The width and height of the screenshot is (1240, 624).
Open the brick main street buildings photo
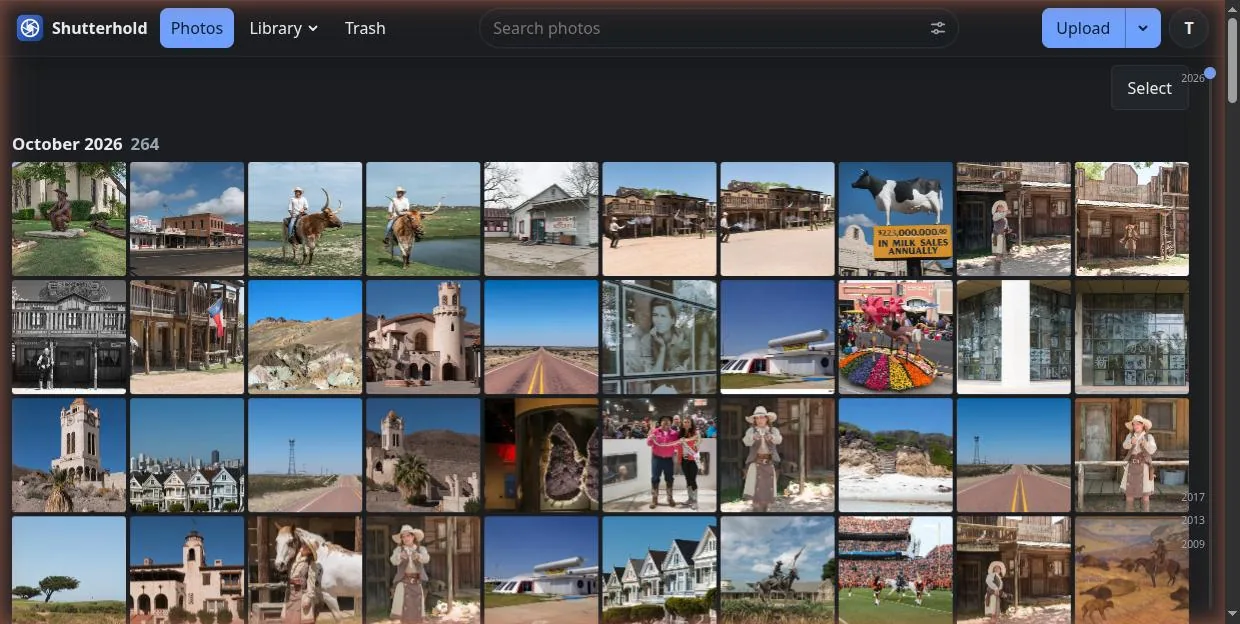(x=187, y=219)
